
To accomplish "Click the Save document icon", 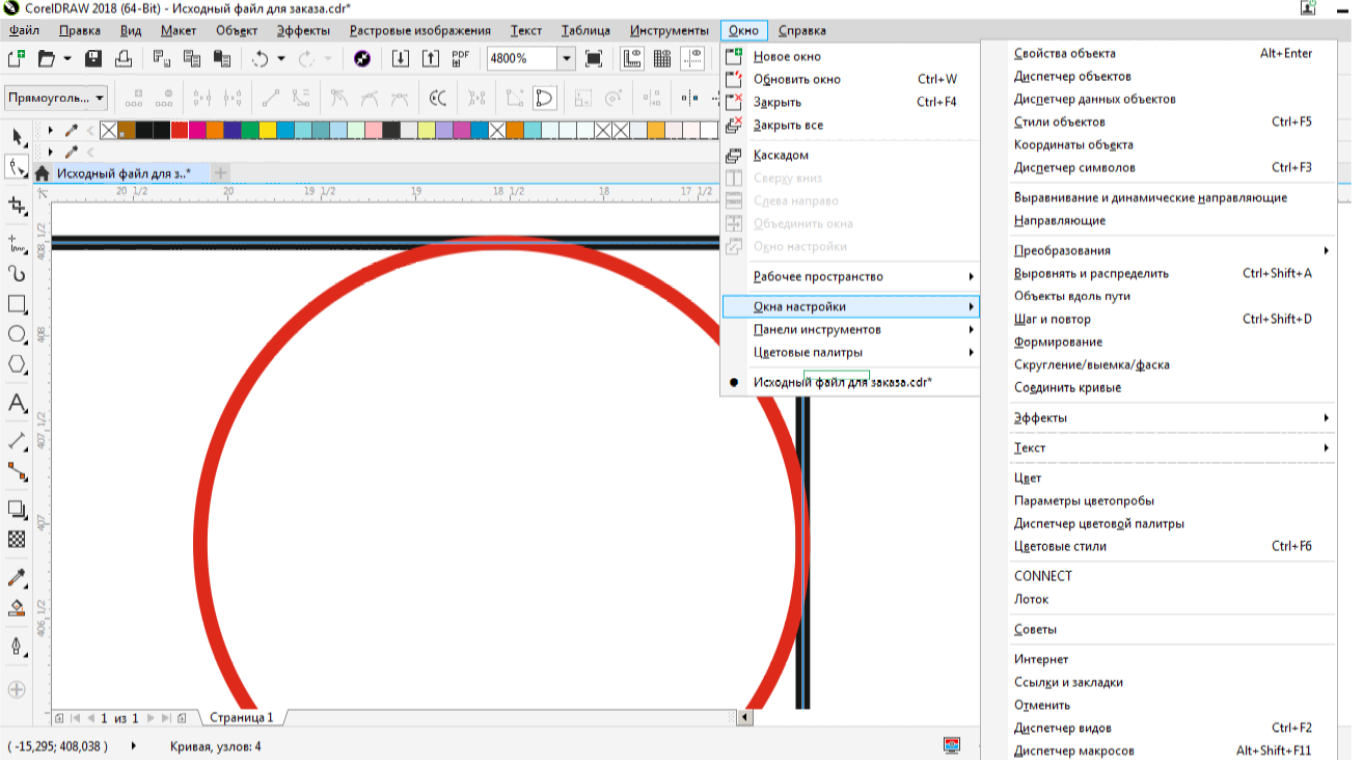I will click(x=93, y=59).
